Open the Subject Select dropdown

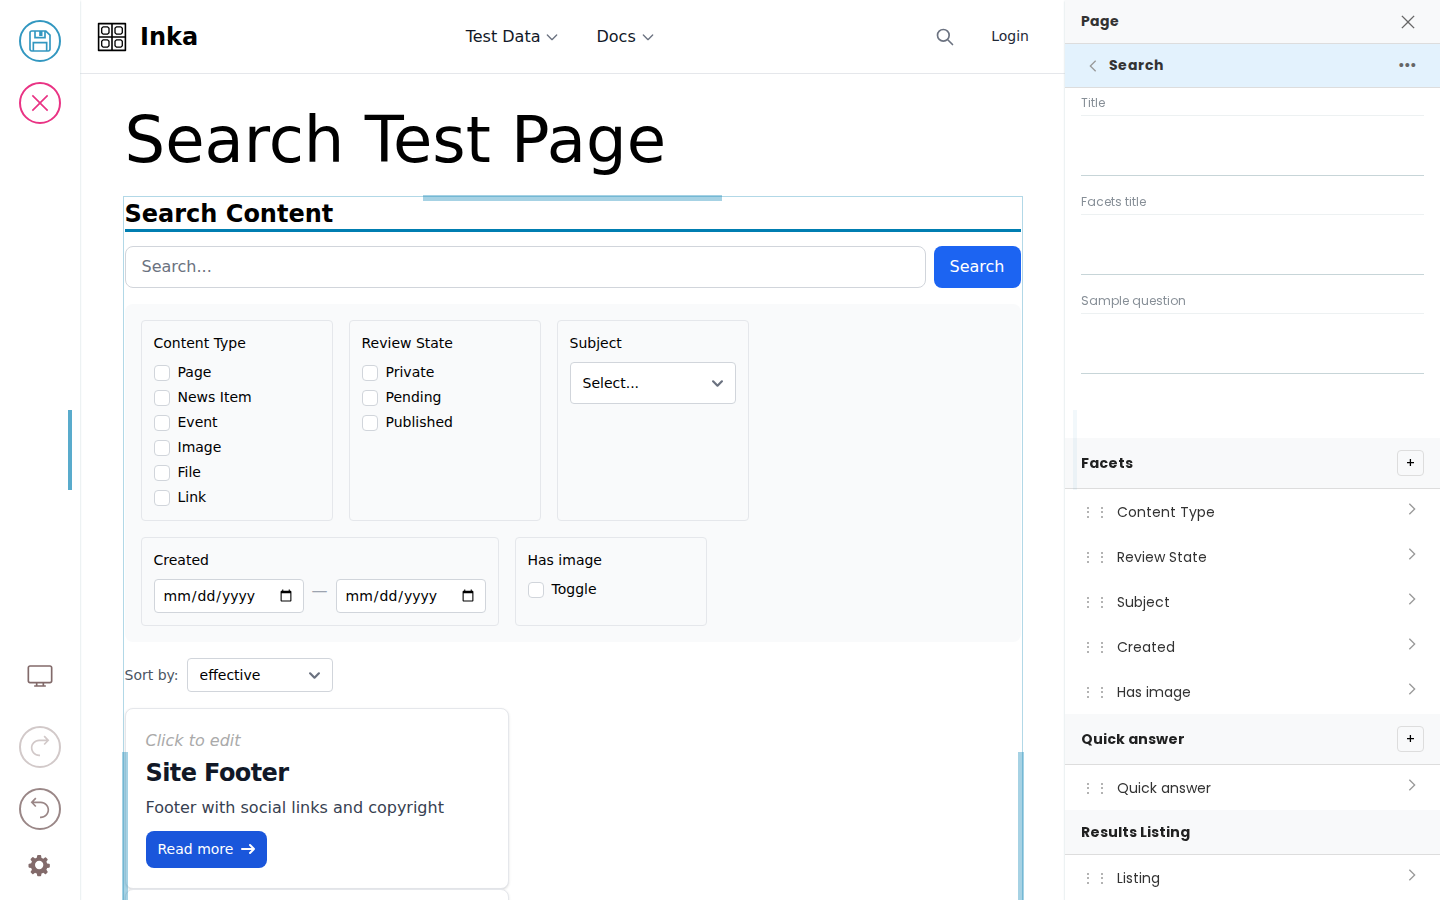653,383
